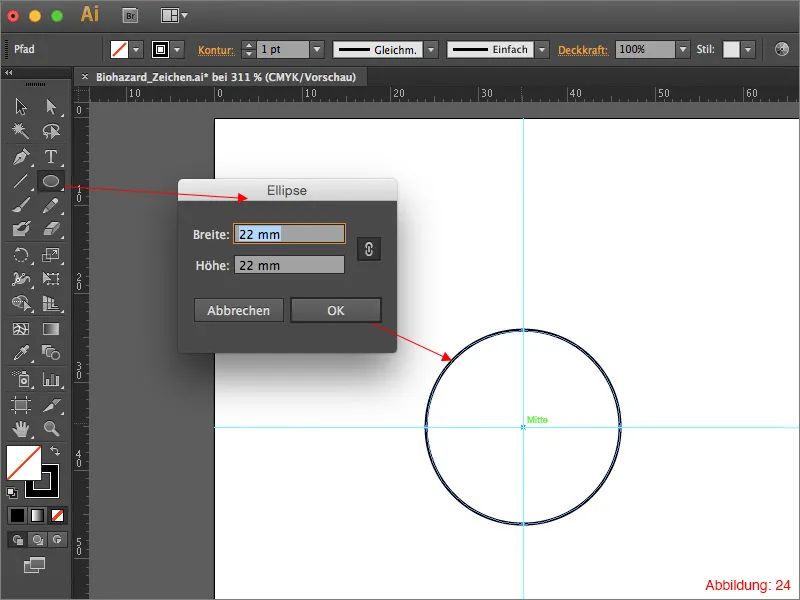
Task: Change the screen mode
Action: click(34, 565)
